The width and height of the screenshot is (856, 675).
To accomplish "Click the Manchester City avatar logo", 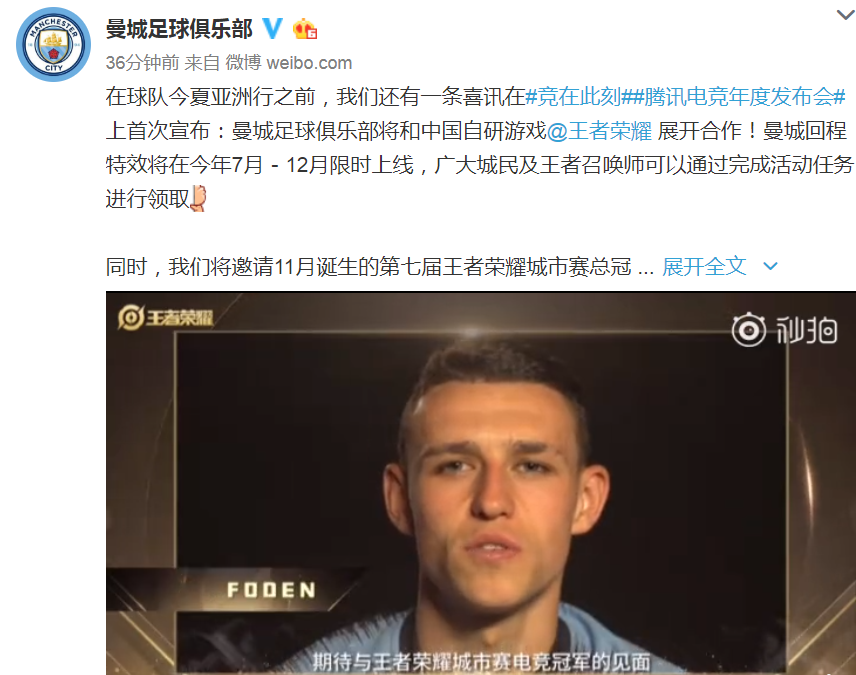I will coord(54,45).
